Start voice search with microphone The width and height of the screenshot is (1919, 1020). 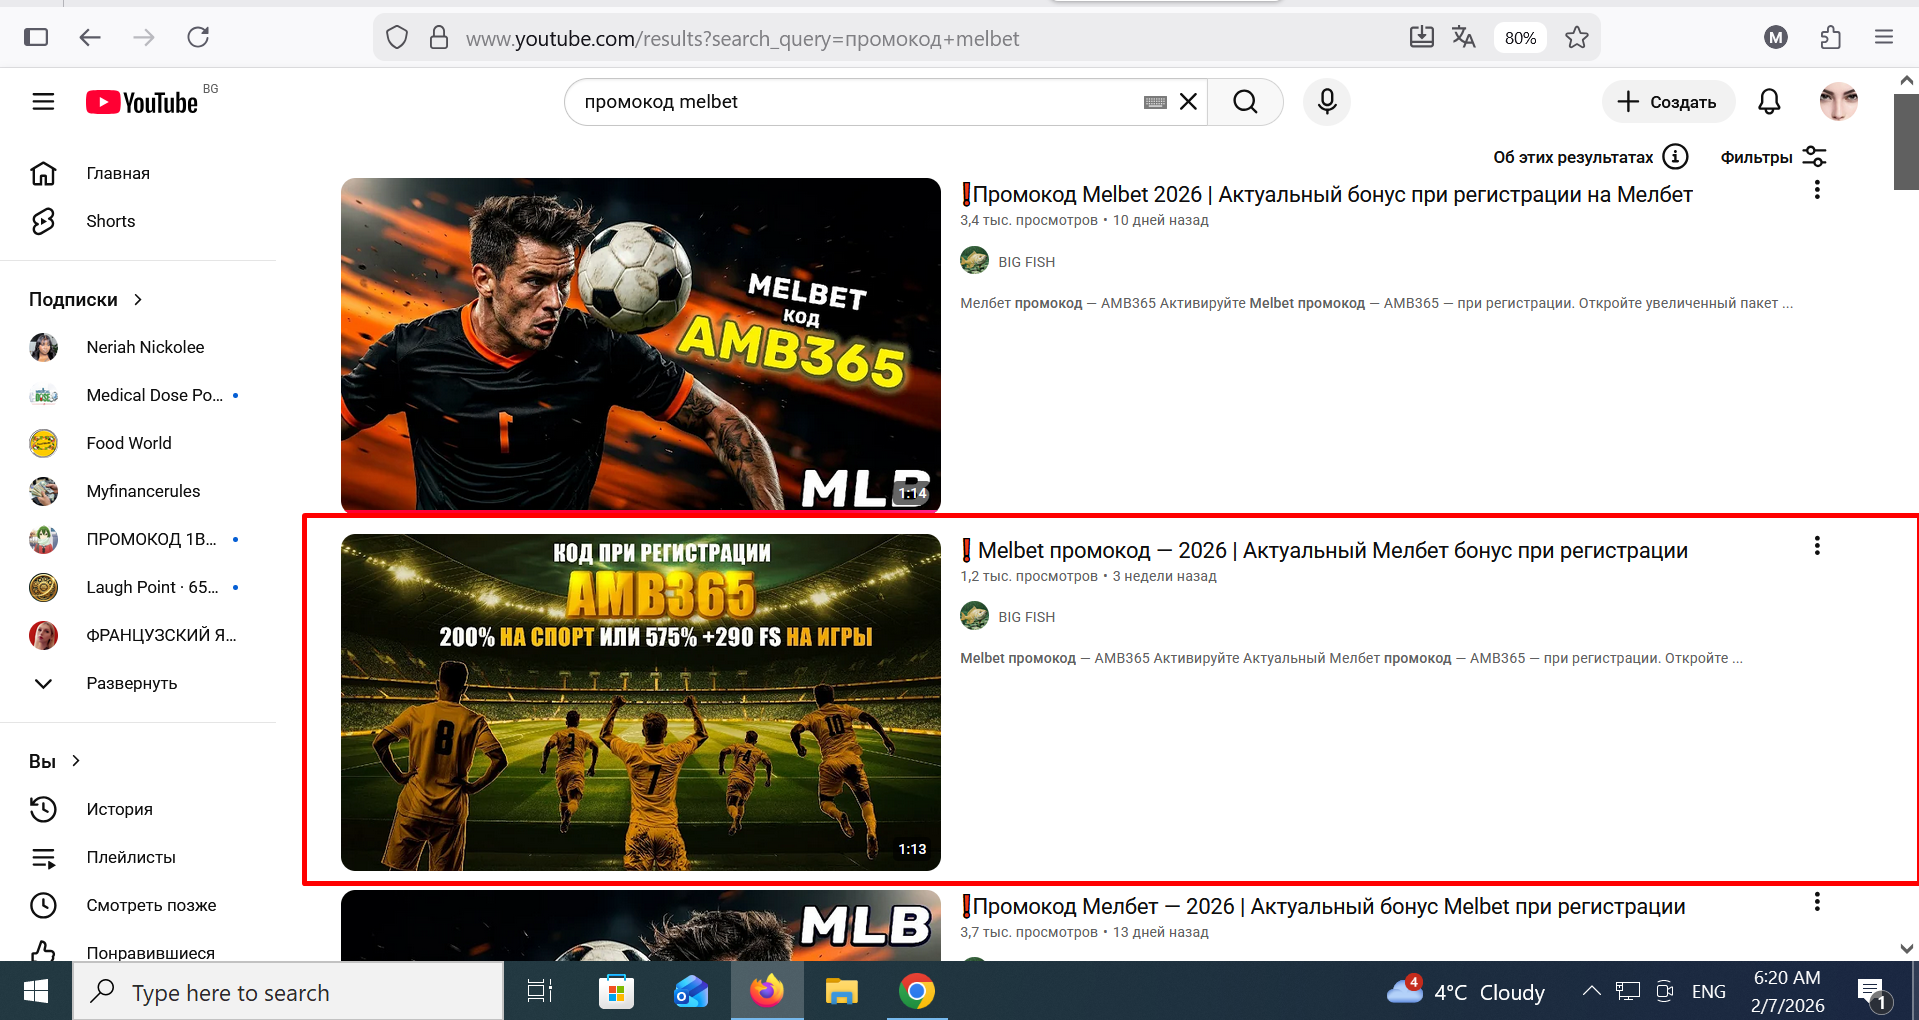click(1327, 102)
